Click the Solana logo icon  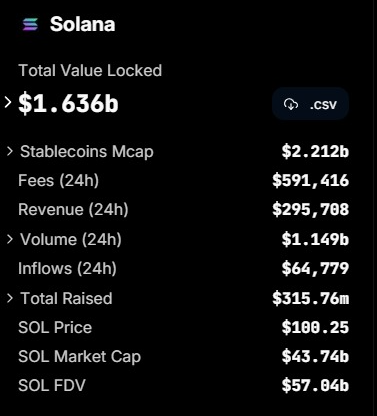click(30, 25)
